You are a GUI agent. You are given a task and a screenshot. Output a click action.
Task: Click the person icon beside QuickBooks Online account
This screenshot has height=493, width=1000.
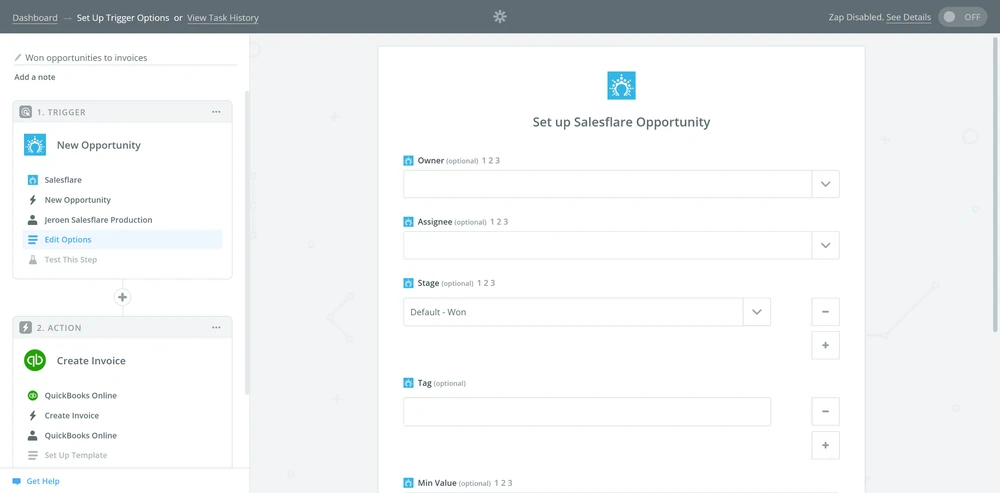33,436
